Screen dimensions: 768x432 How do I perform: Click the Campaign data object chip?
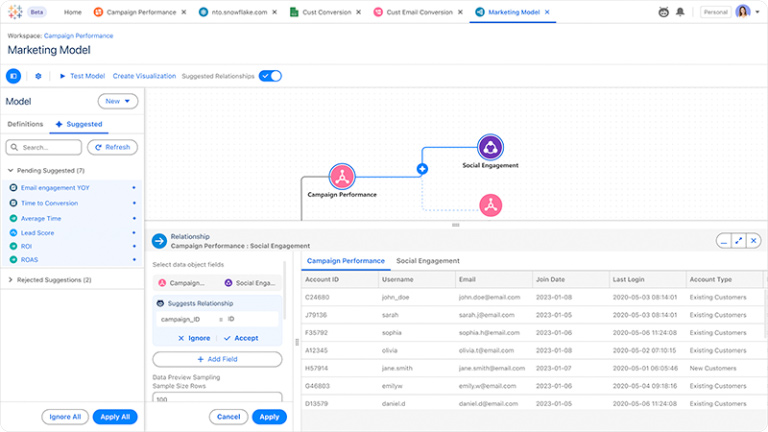tap(182, 283)
